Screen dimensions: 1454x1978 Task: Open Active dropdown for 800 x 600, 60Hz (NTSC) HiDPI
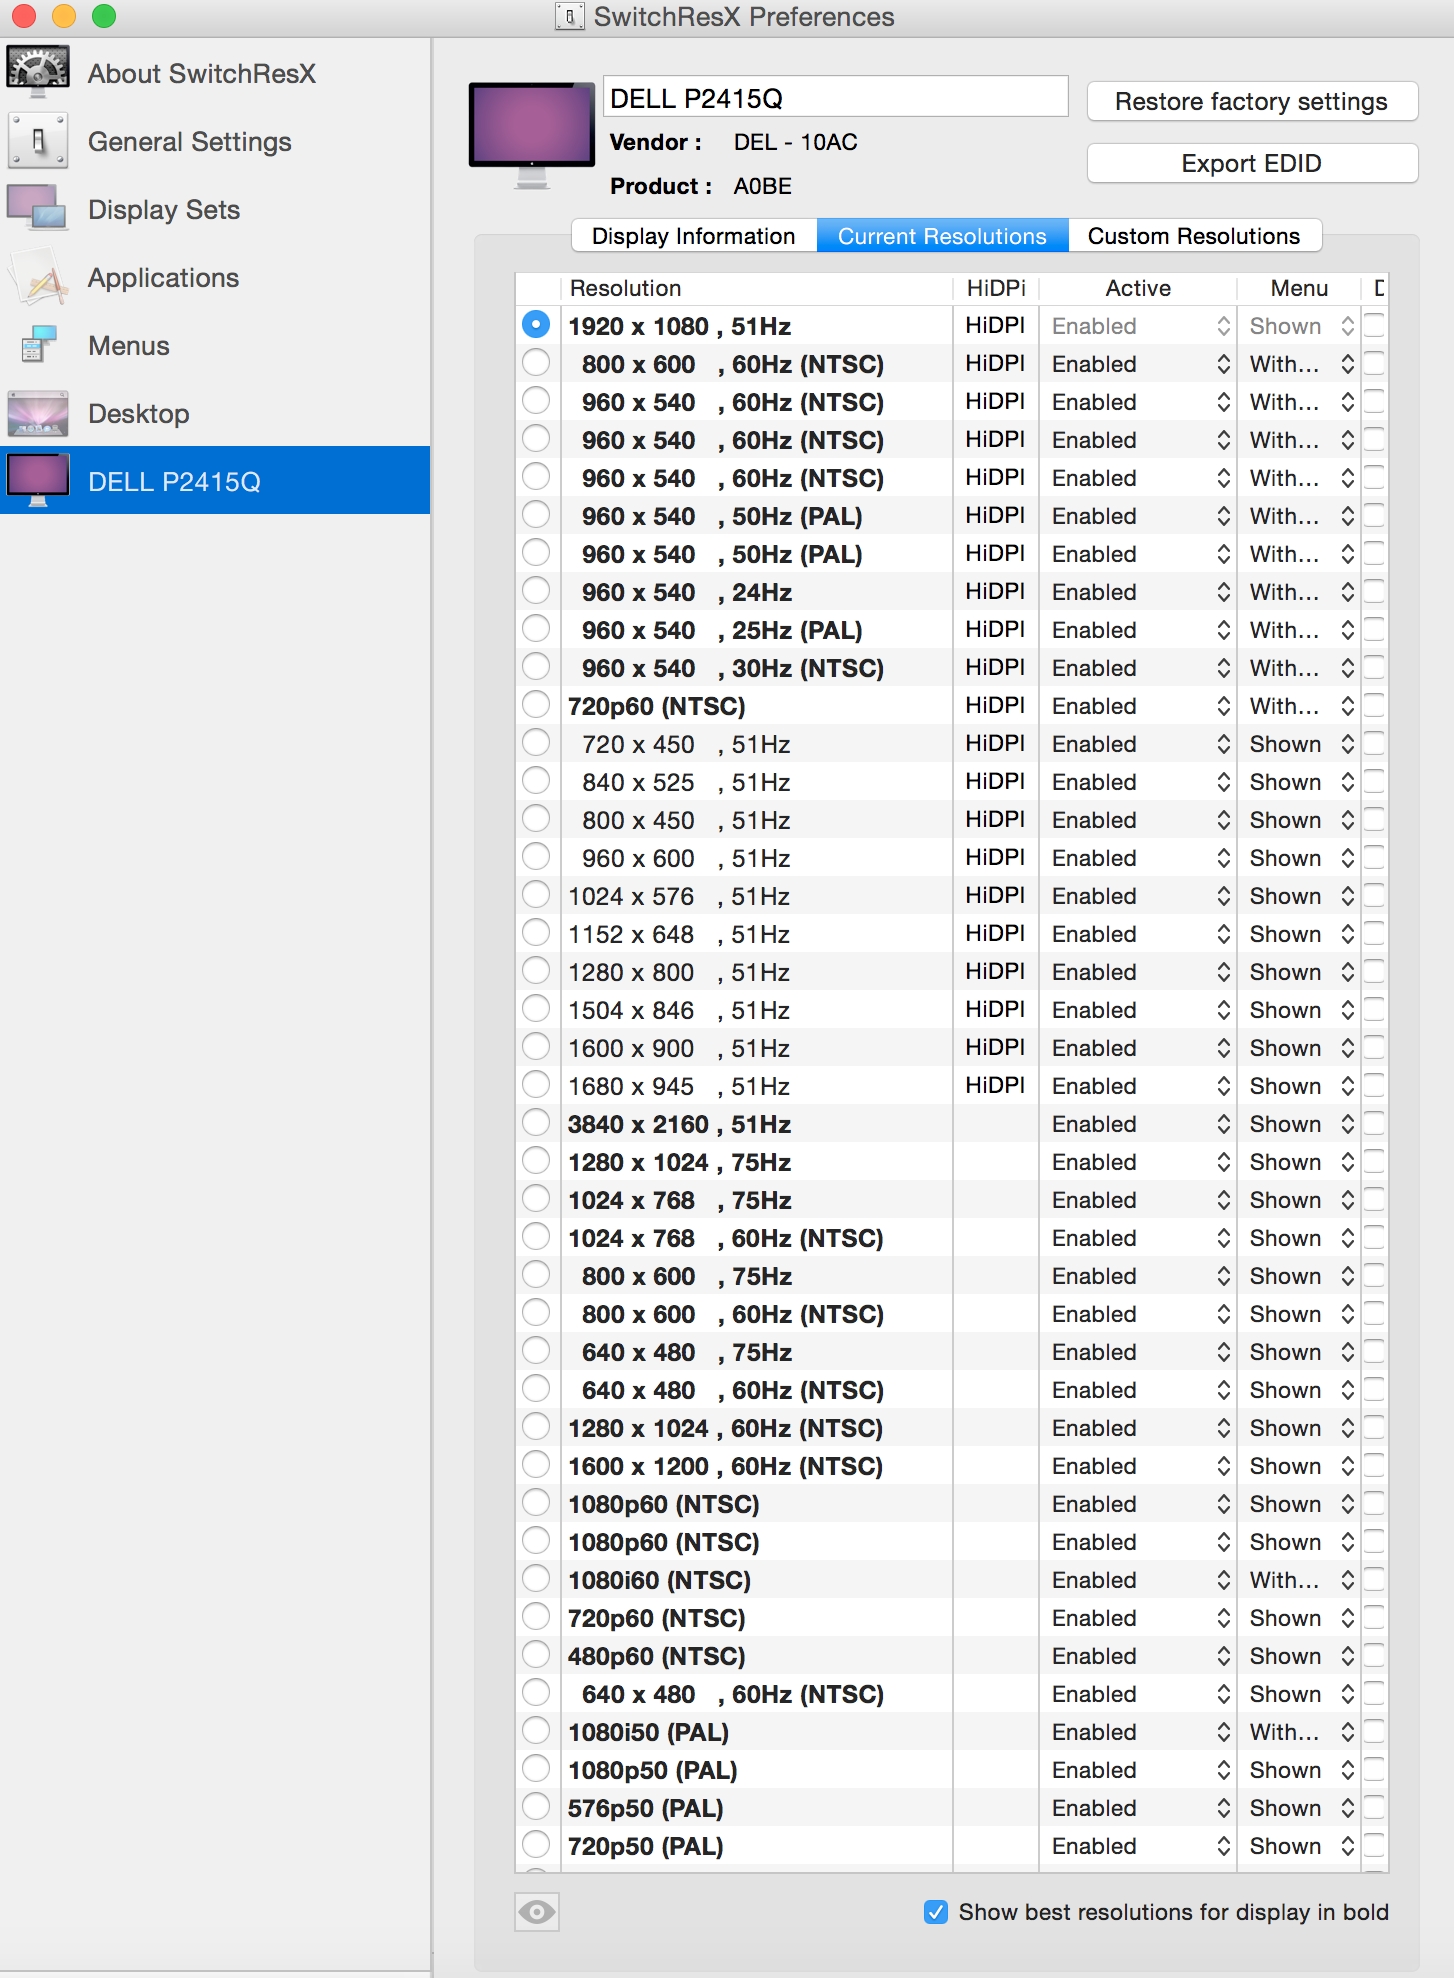tap(1140, 364)
